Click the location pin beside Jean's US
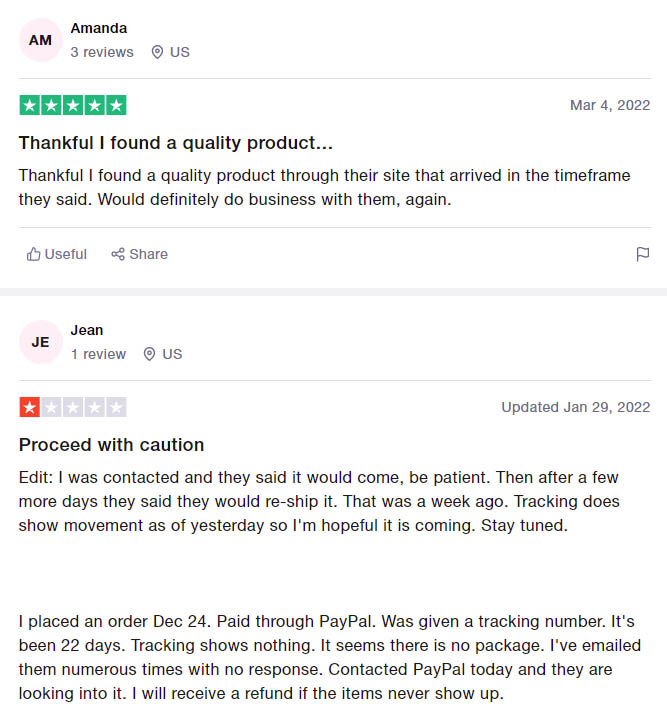 click(150, 354)
